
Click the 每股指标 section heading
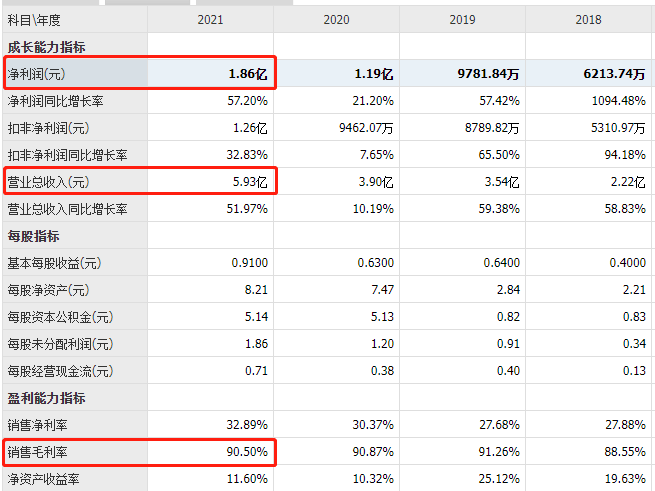(34, 236)
